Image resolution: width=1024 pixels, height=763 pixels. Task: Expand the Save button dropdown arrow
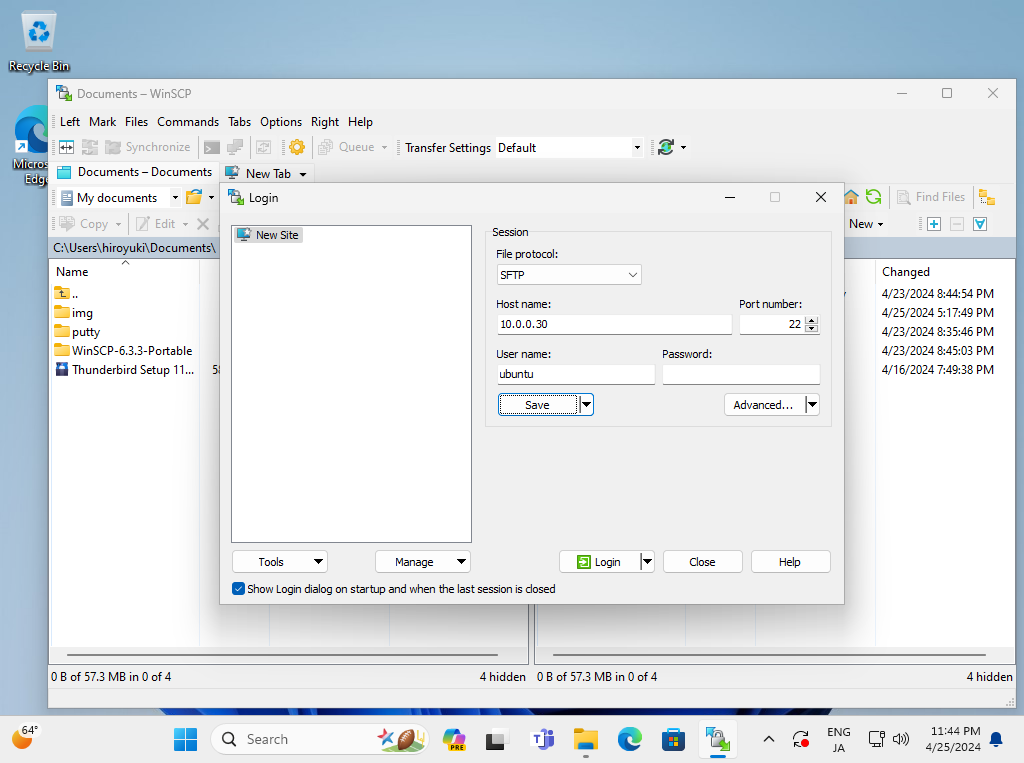(586, 405)
